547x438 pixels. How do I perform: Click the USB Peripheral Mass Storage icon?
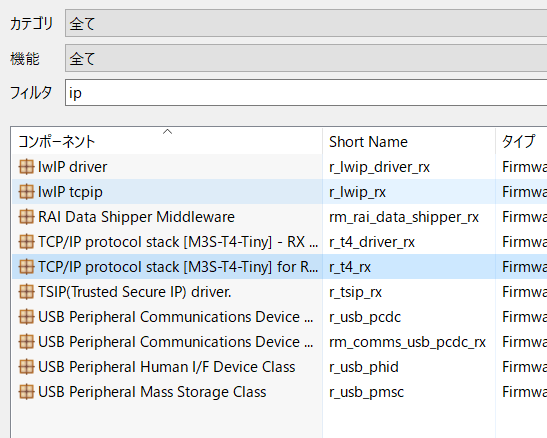[x=27, y=392]
